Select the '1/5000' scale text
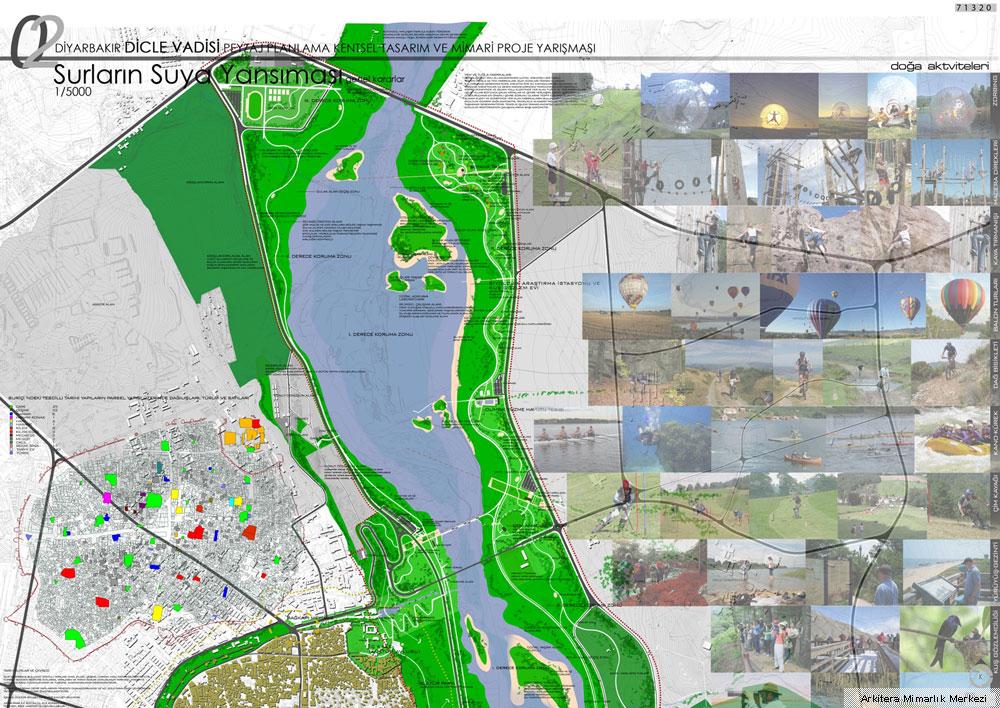 click(72, 92)
